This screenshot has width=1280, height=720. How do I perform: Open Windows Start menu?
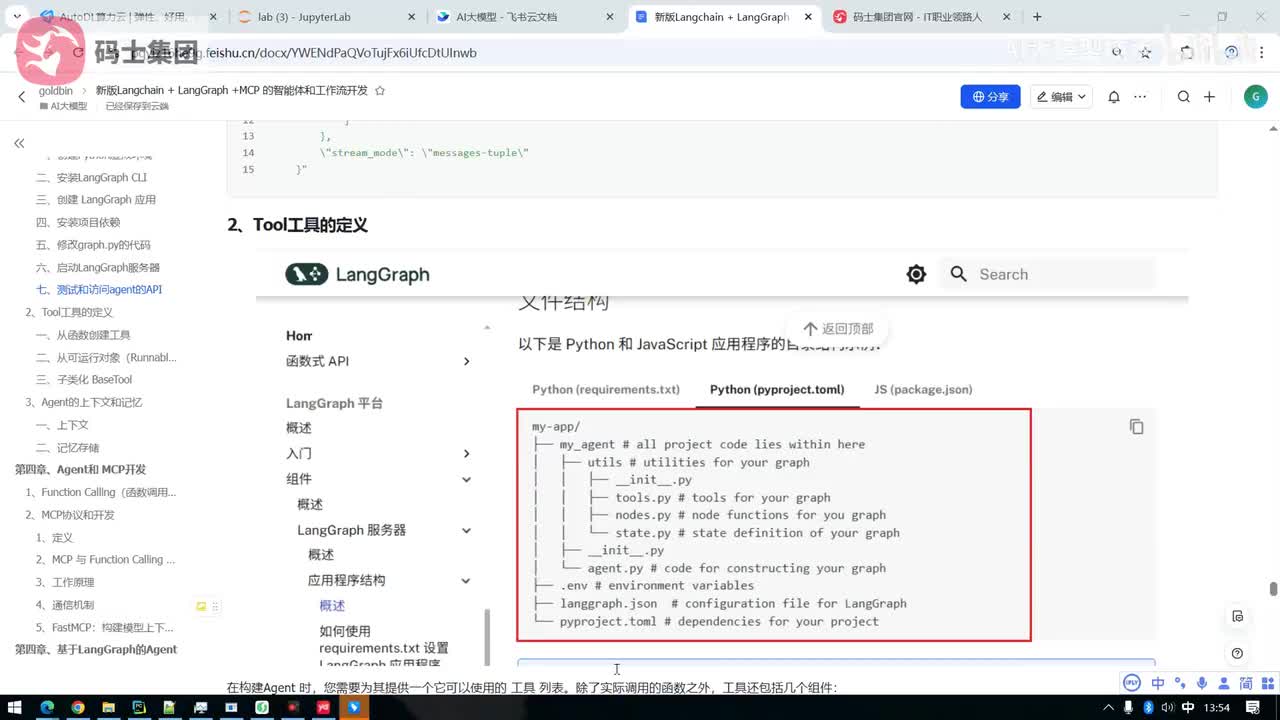(16, 707)
